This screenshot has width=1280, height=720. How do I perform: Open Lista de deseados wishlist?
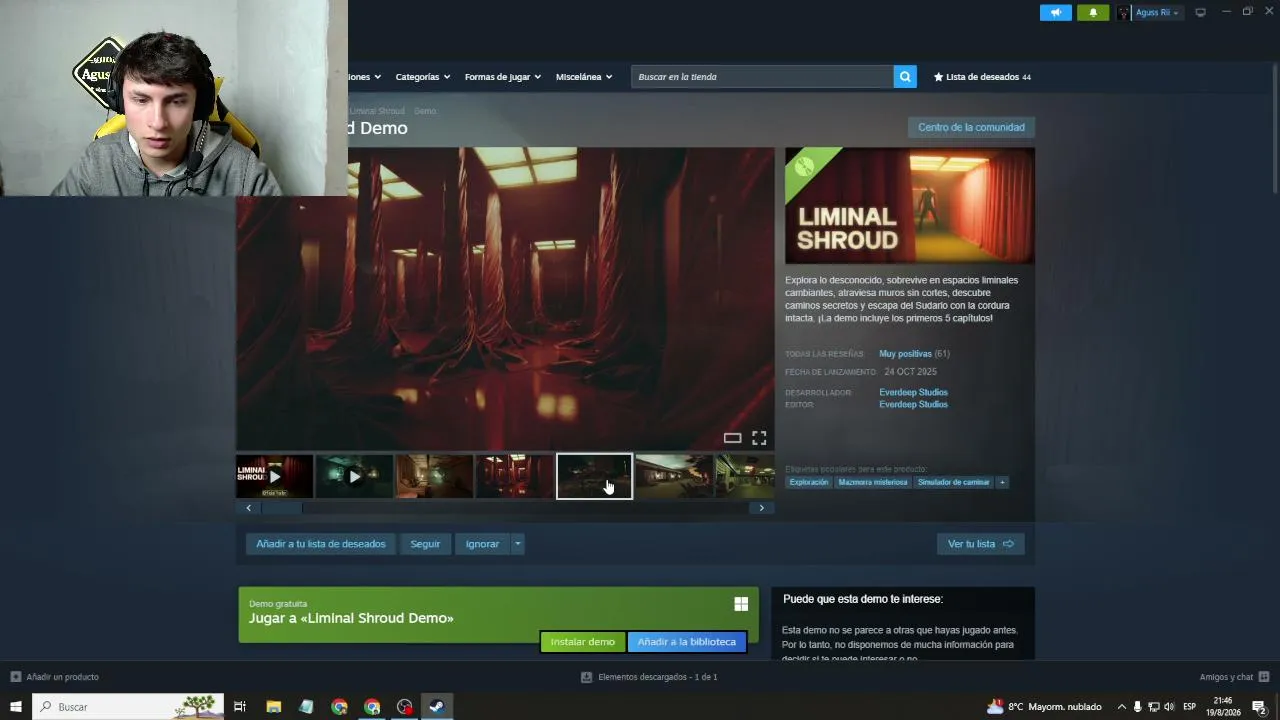pyautogui.click(x=982, y=77)
